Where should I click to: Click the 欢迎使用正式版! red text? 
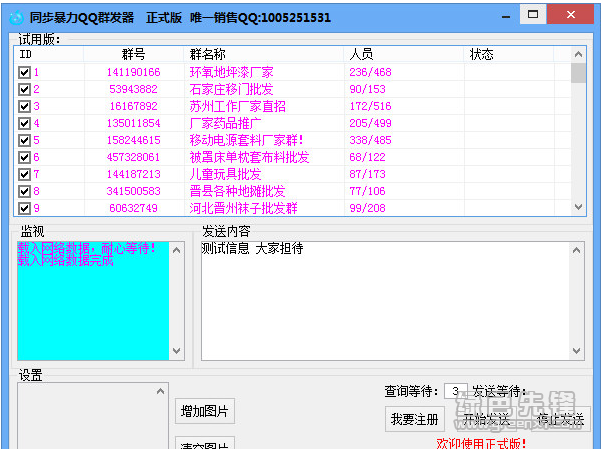pos(481,443)
